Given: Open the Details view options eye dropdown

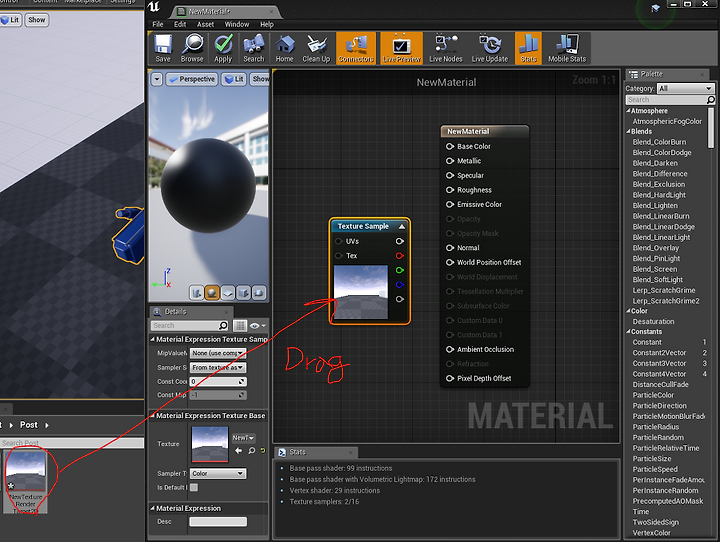Looking at the screenshot, I should tap(258, 326).
